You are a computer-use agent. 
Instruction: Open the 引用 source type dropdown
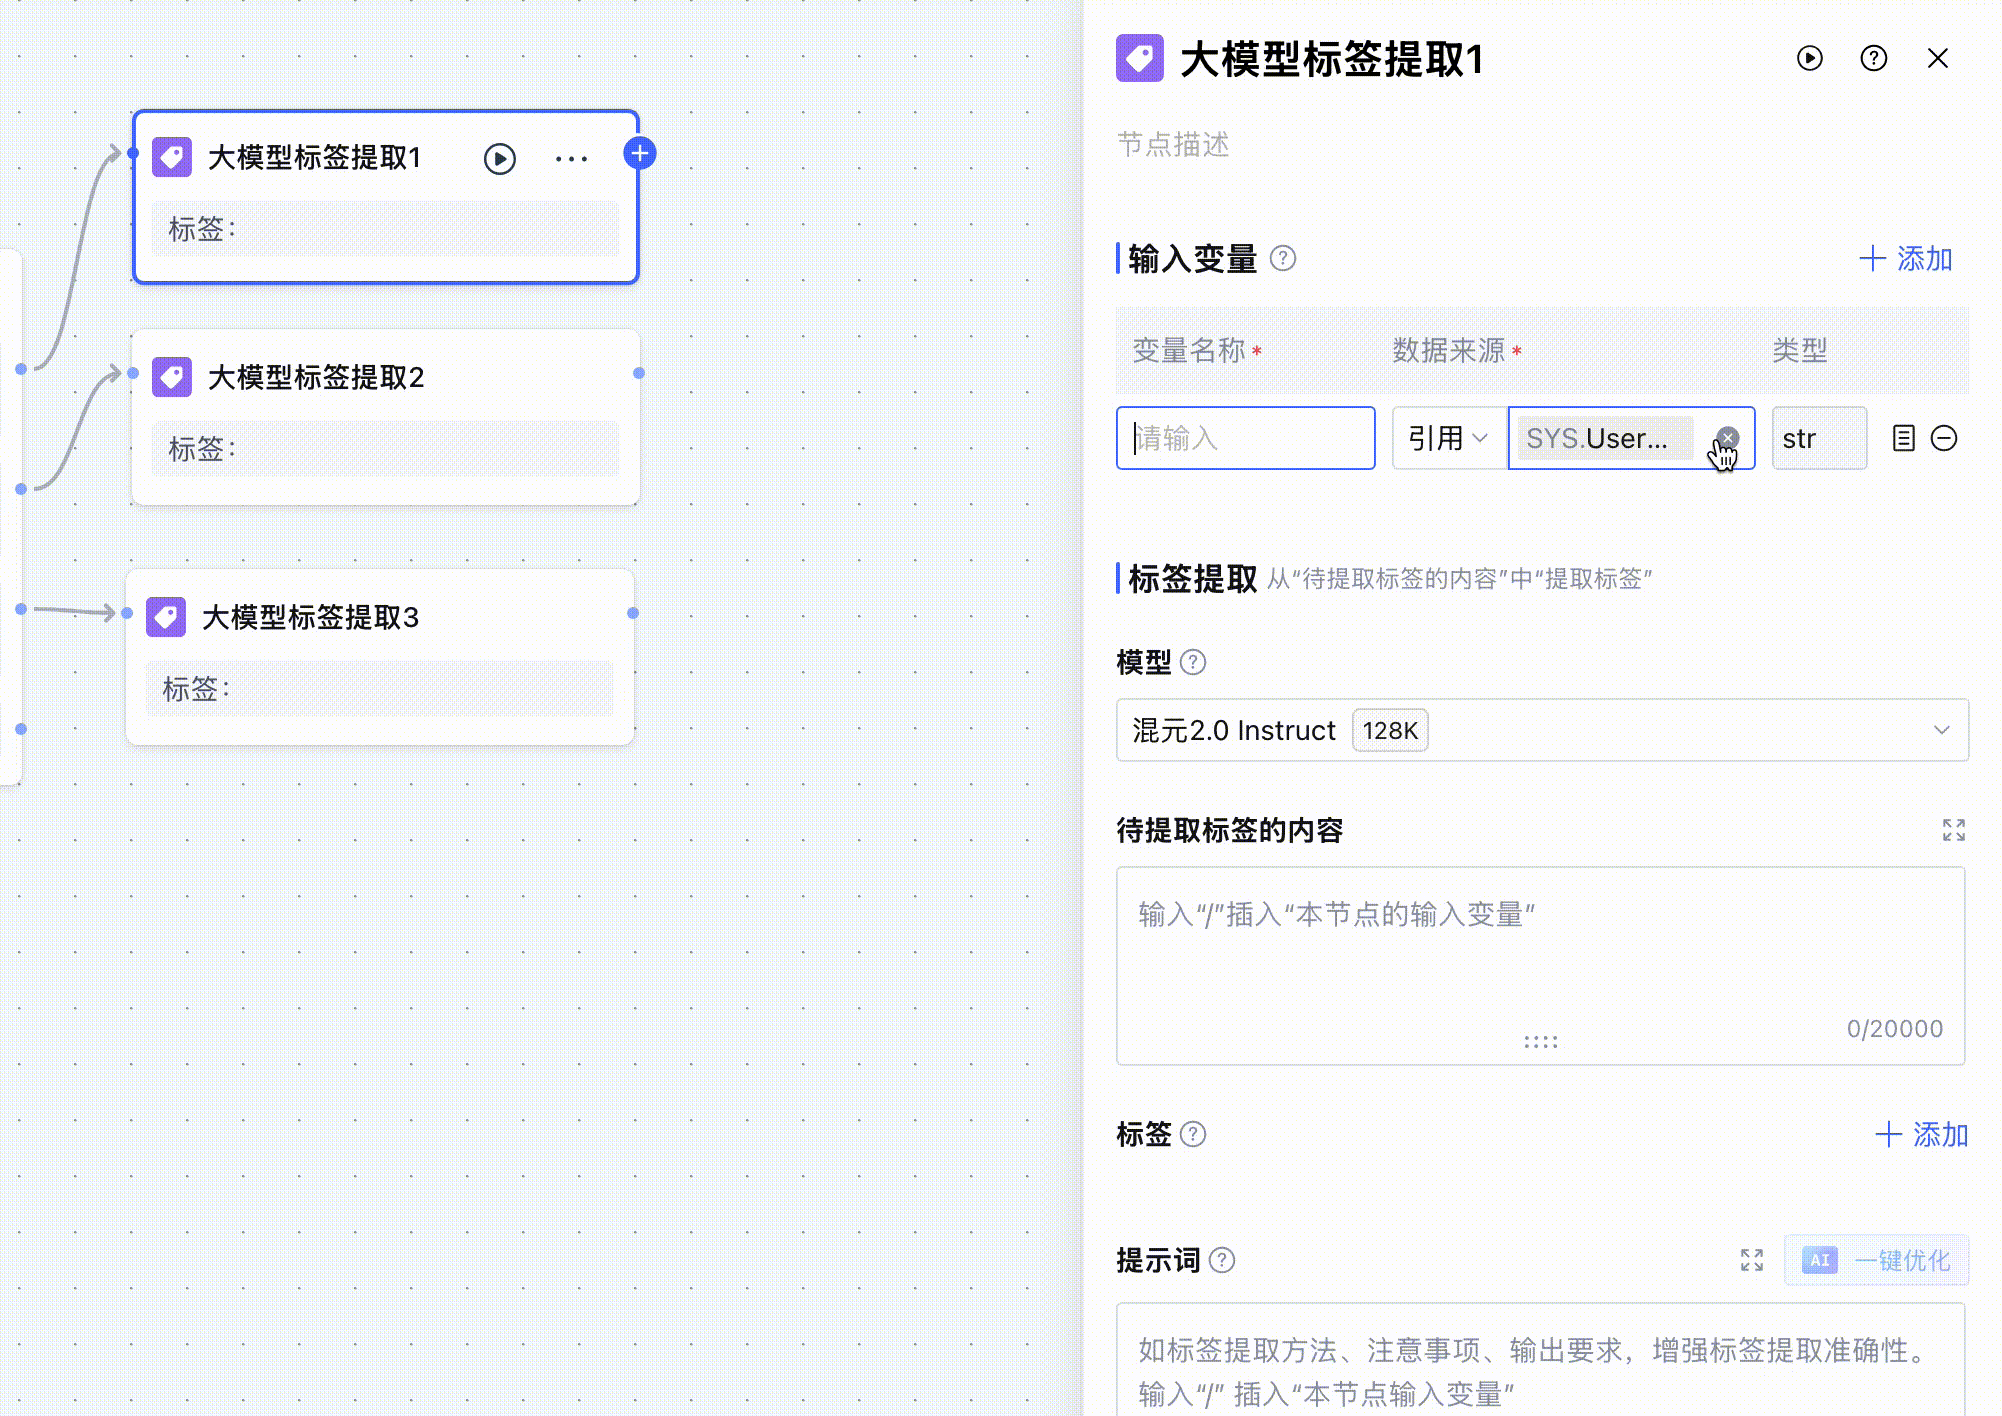click(1448, 438)
